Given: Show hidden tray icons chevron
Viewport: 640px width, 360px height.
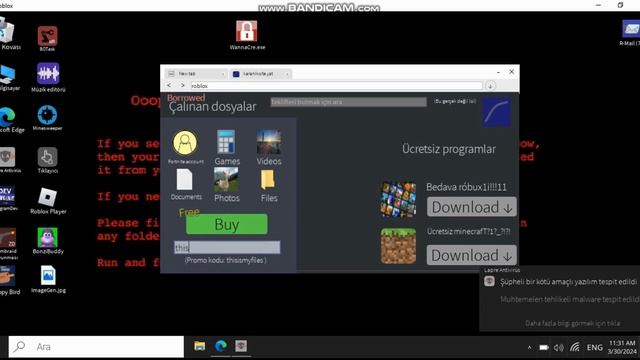Looking at the screenshot, I should point(529,347).
